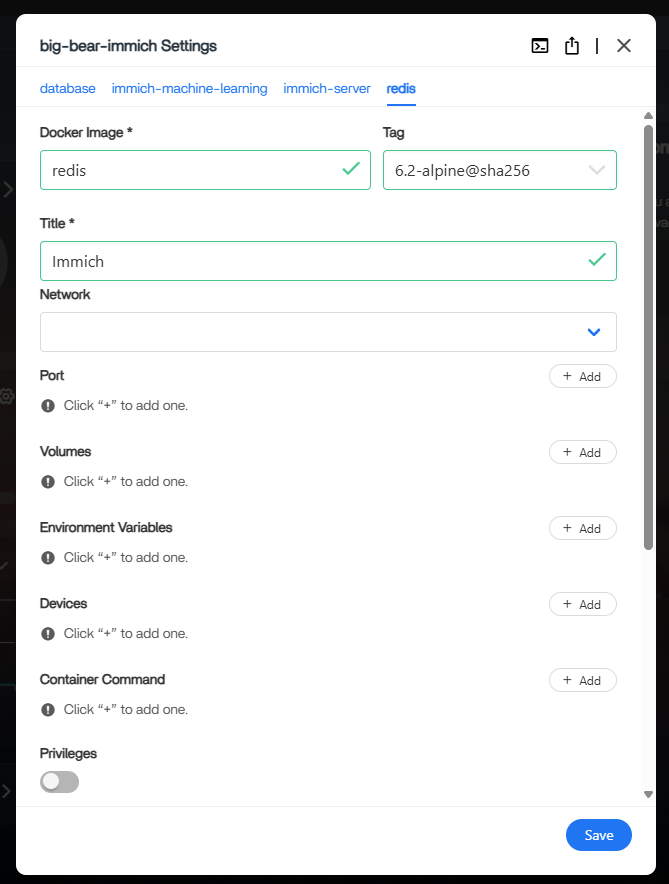Add a new Devices entry
This screenshot has width=669, height=884.
(x=582, y=604)
